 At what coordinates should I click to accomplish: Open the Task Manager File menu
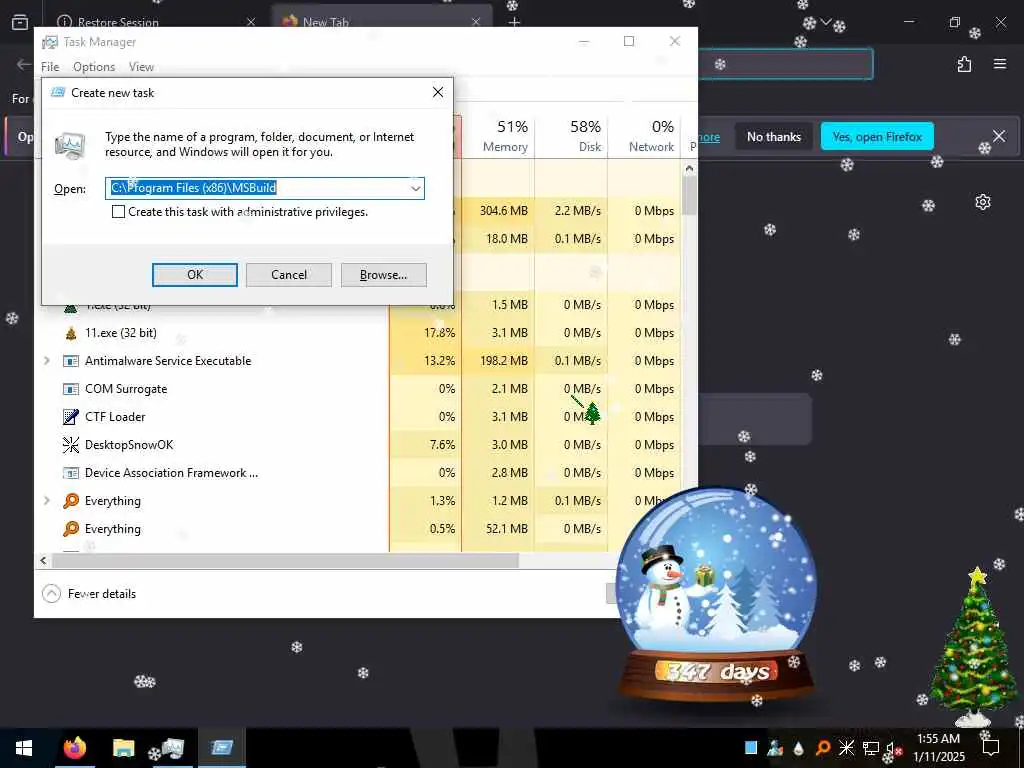50,67
